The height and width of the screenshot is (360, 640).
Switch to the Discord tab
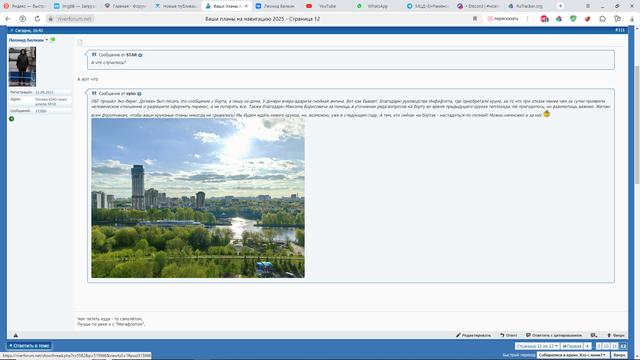tap(478, 6)
